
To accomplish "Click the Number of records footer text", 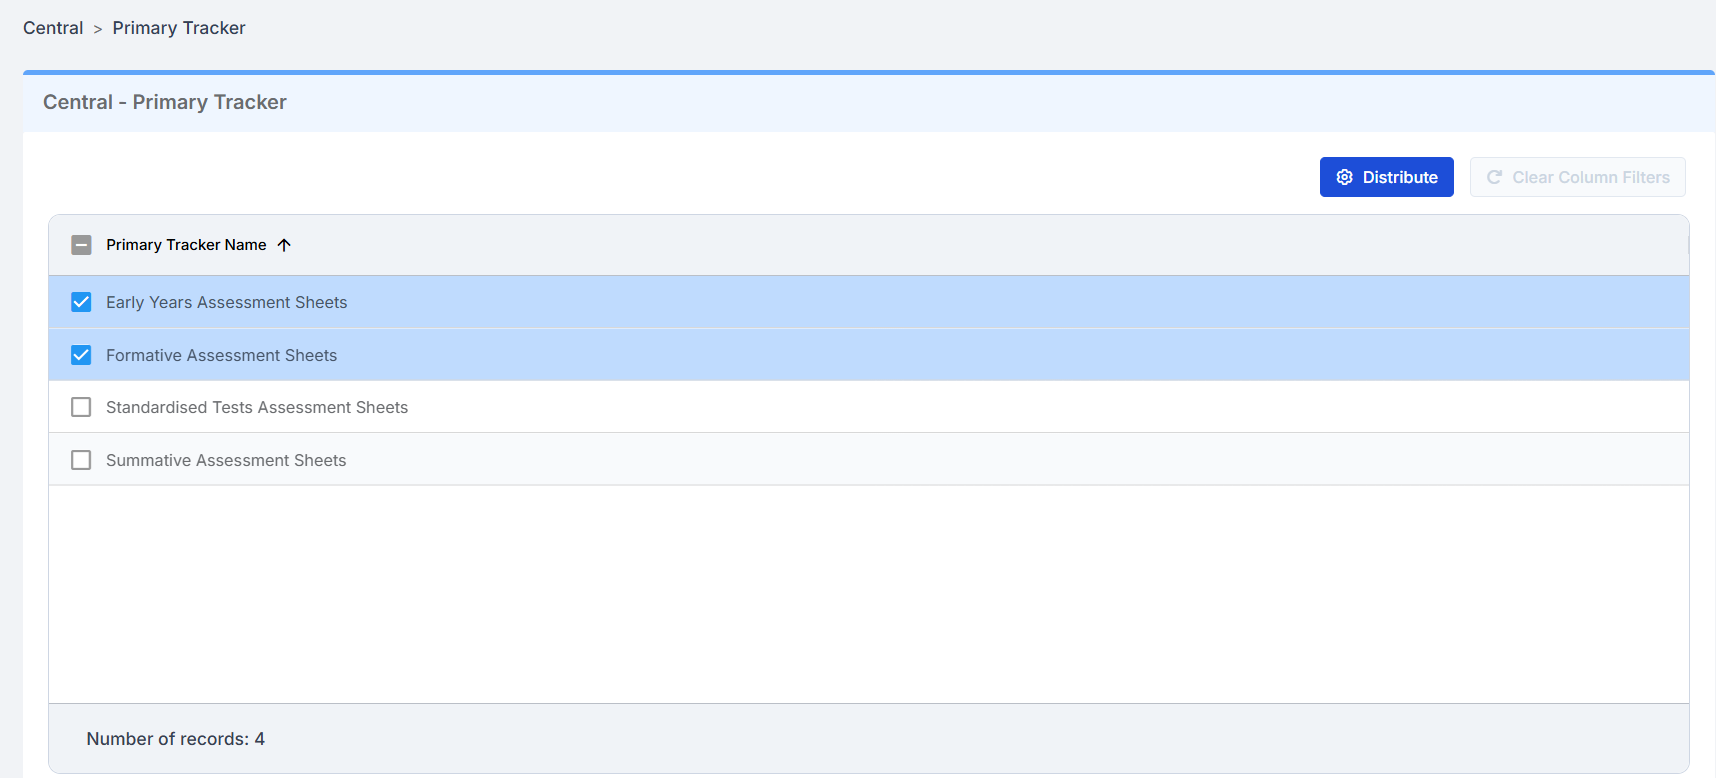I will pos(175,738).
